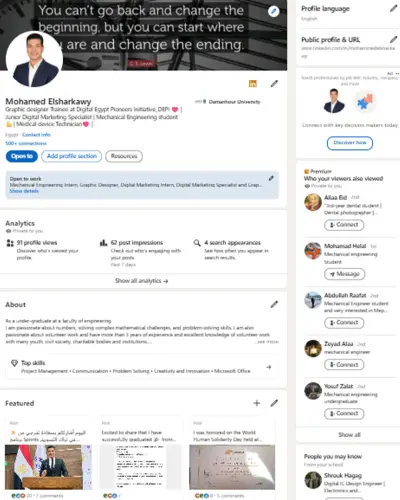Edit Public profile & URL pencil

coord(394,40)
